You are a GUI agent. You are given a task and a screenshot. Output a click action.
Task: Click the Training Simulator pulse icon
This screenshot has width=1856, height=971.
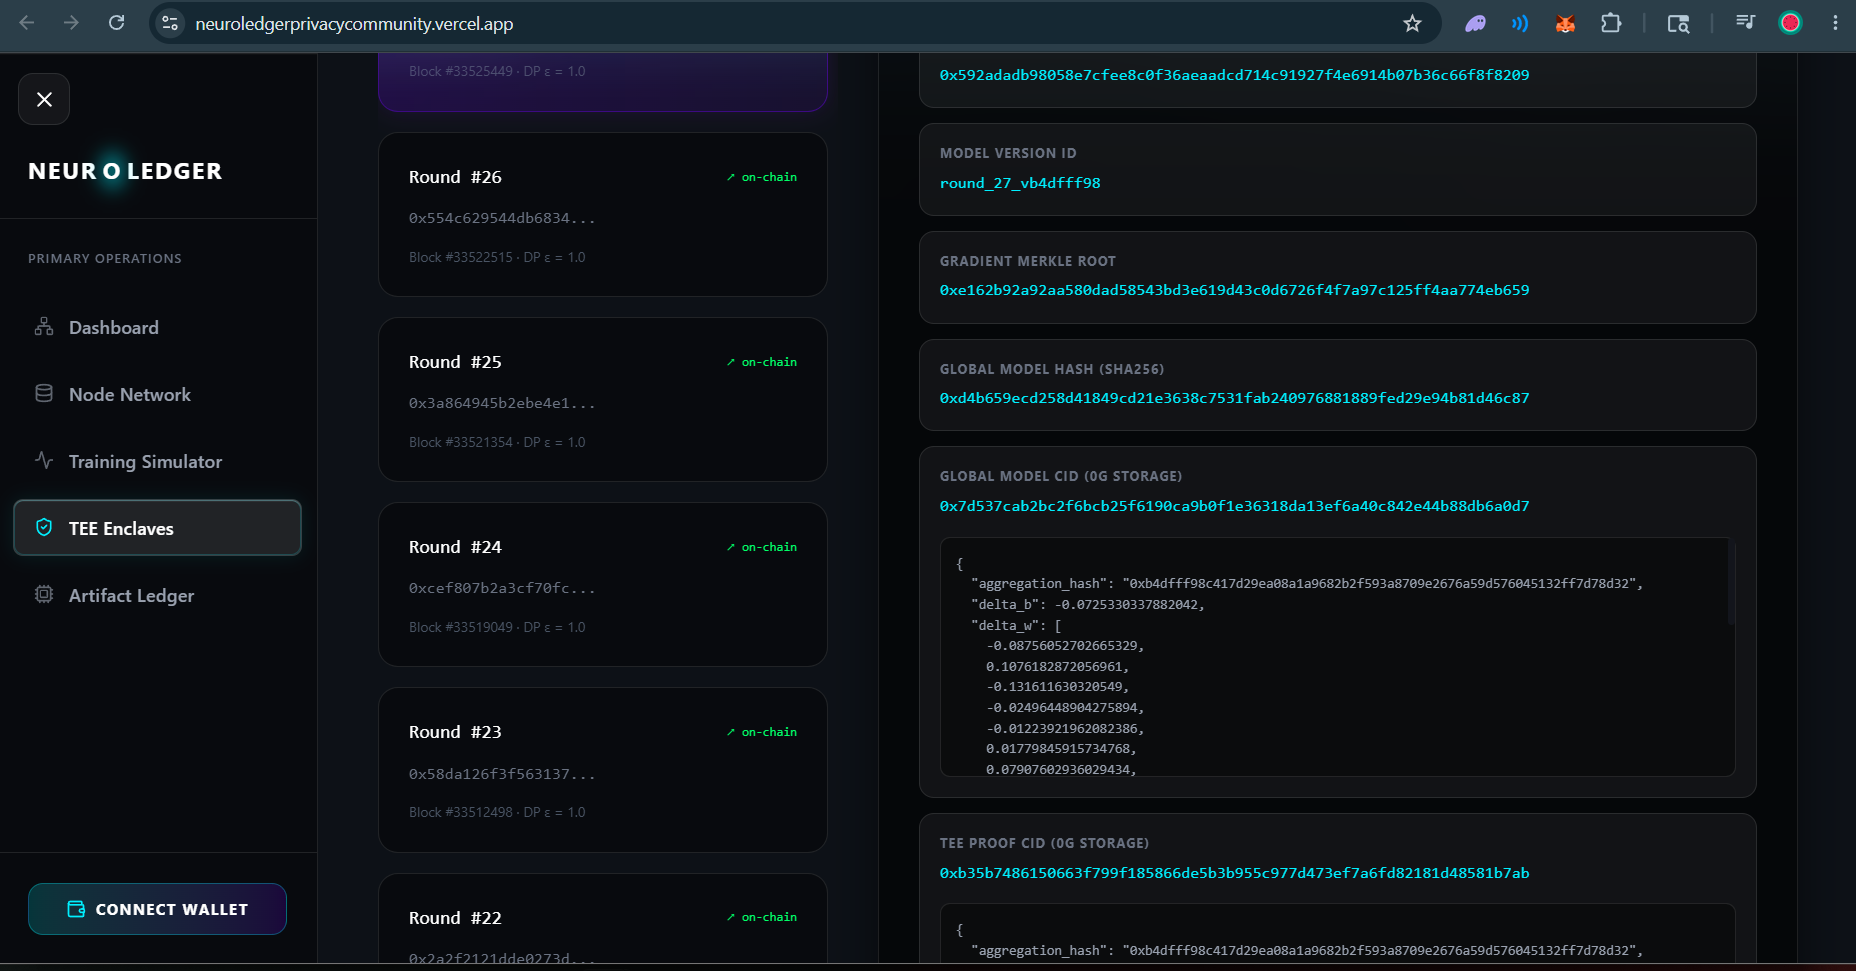click(44, 461)
